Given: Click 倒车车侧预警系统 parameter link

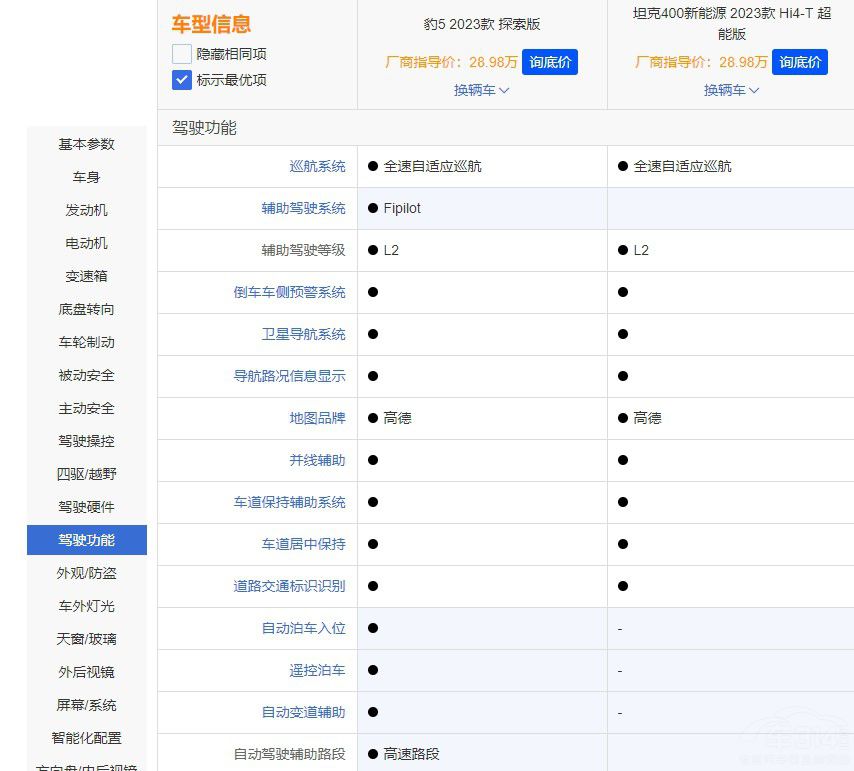Looking at the screenshot, I should click(289, 292).
